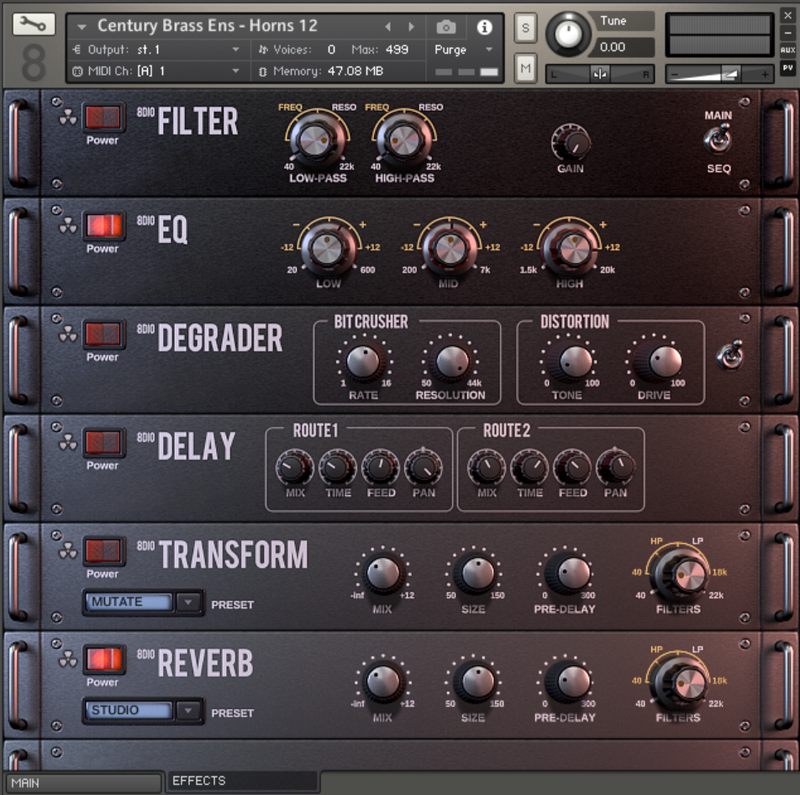Click the snapshot camera icon
The height and width of the screenshot is (795, 800).
pos(446,27)
